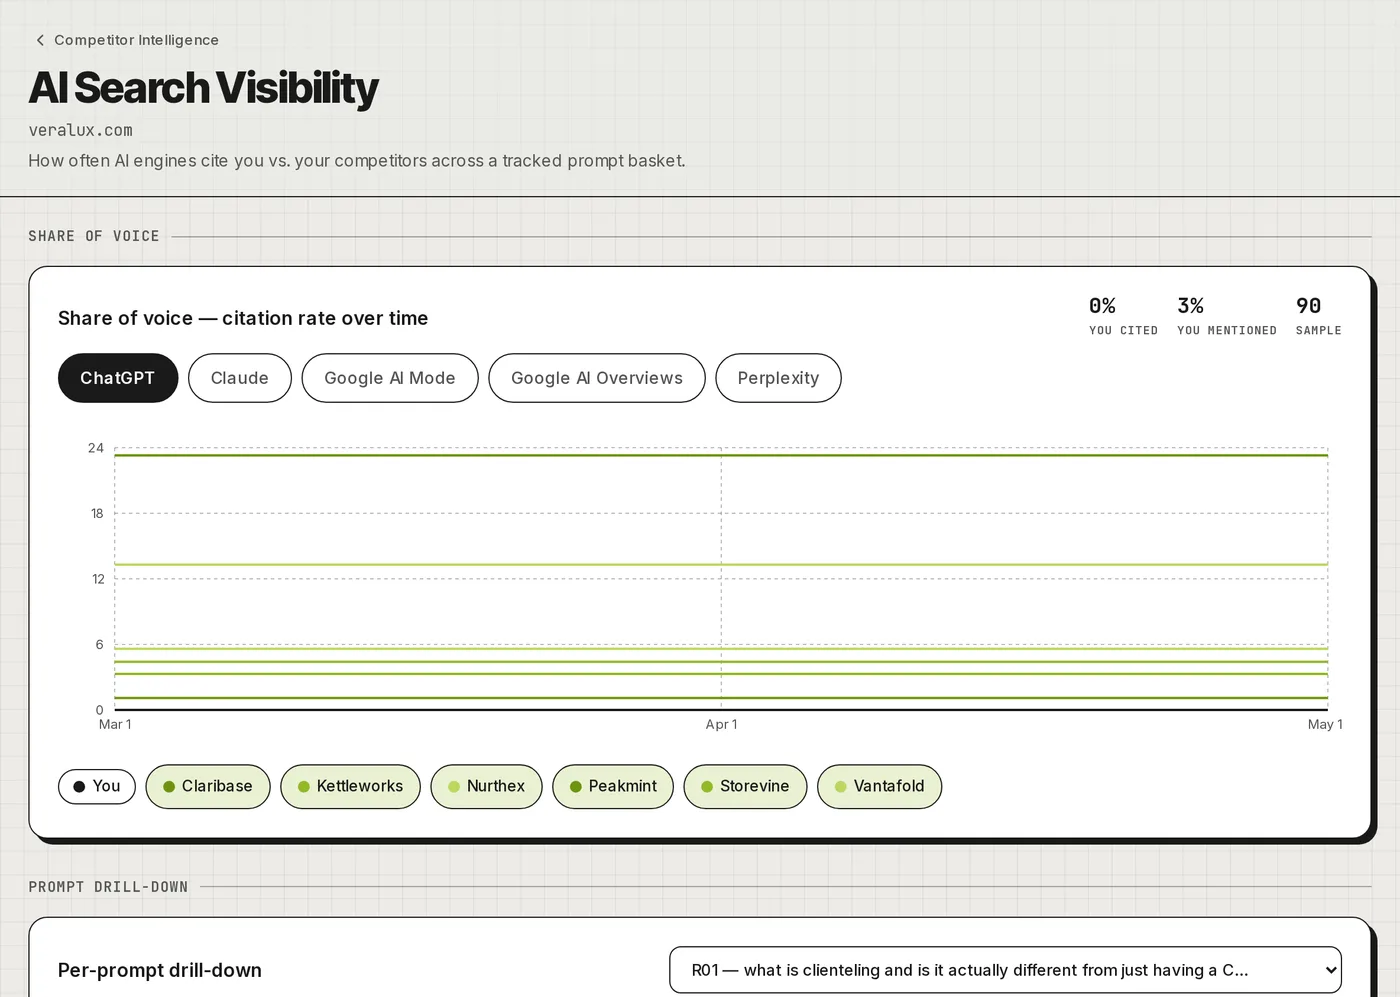
Task: Click the AI Search Visibility heading
Action: pos(203,88)
